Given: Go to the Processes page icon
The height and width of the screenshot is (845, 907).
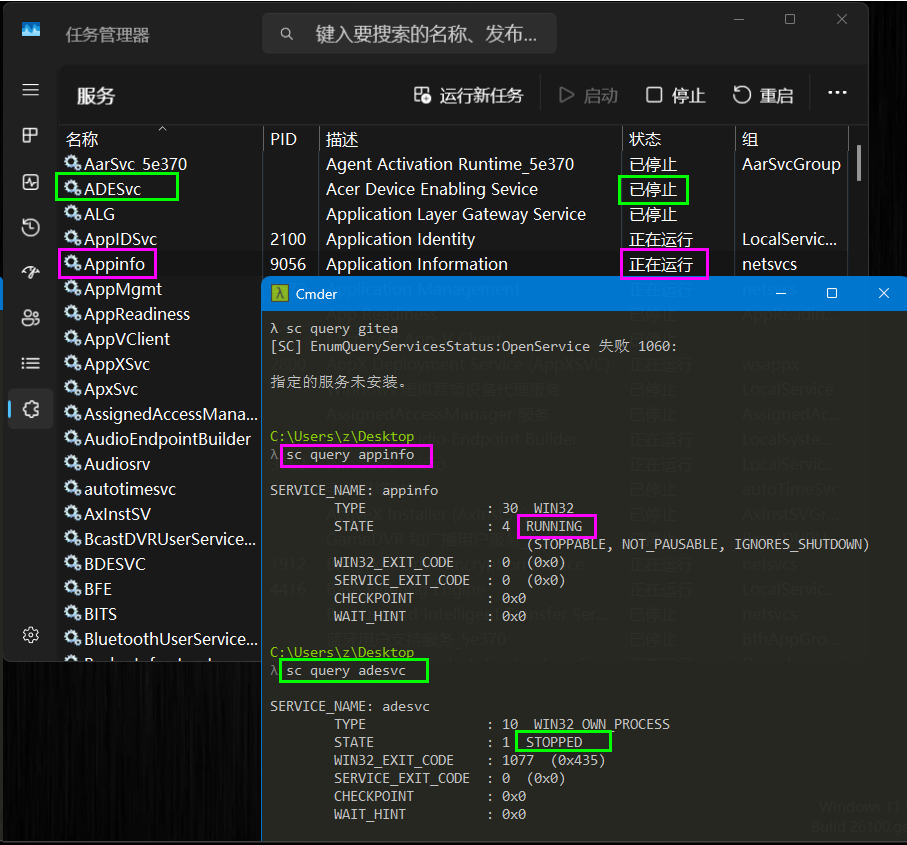Looking at the screenshot, I should 30,136.
